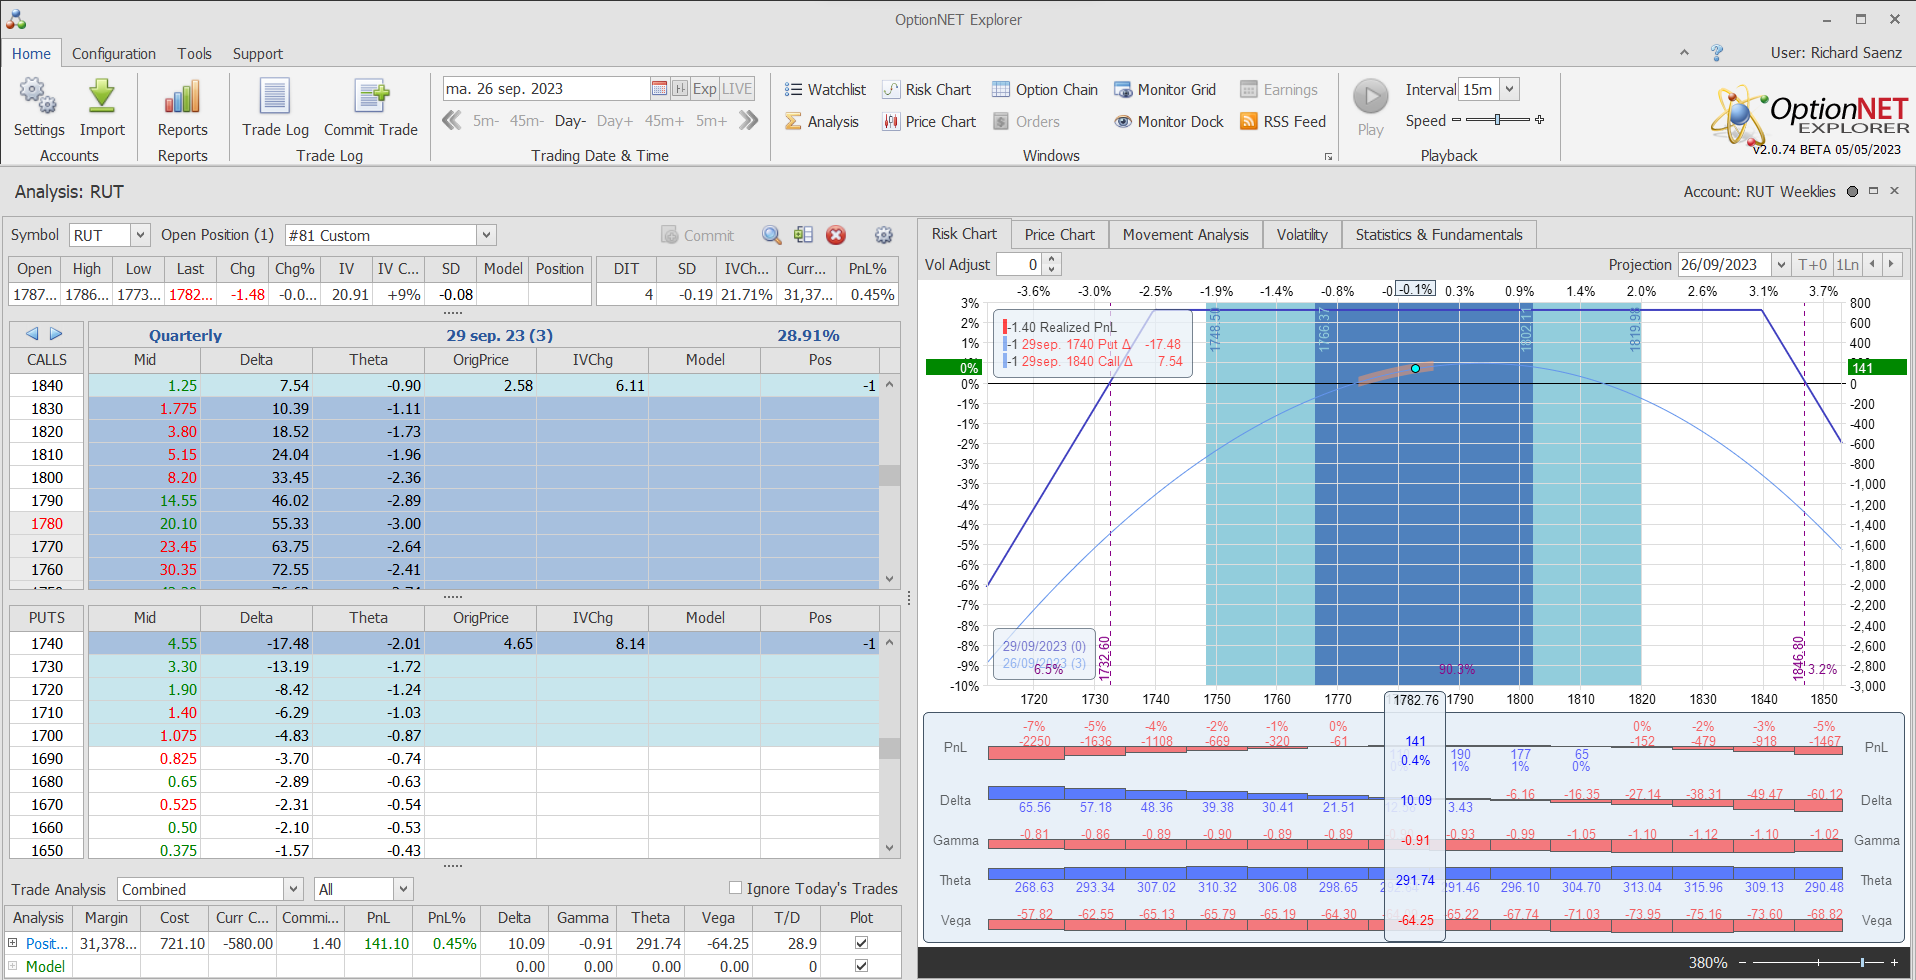
Task: Open the Reports chart icon
Action: tap(182, 98)
